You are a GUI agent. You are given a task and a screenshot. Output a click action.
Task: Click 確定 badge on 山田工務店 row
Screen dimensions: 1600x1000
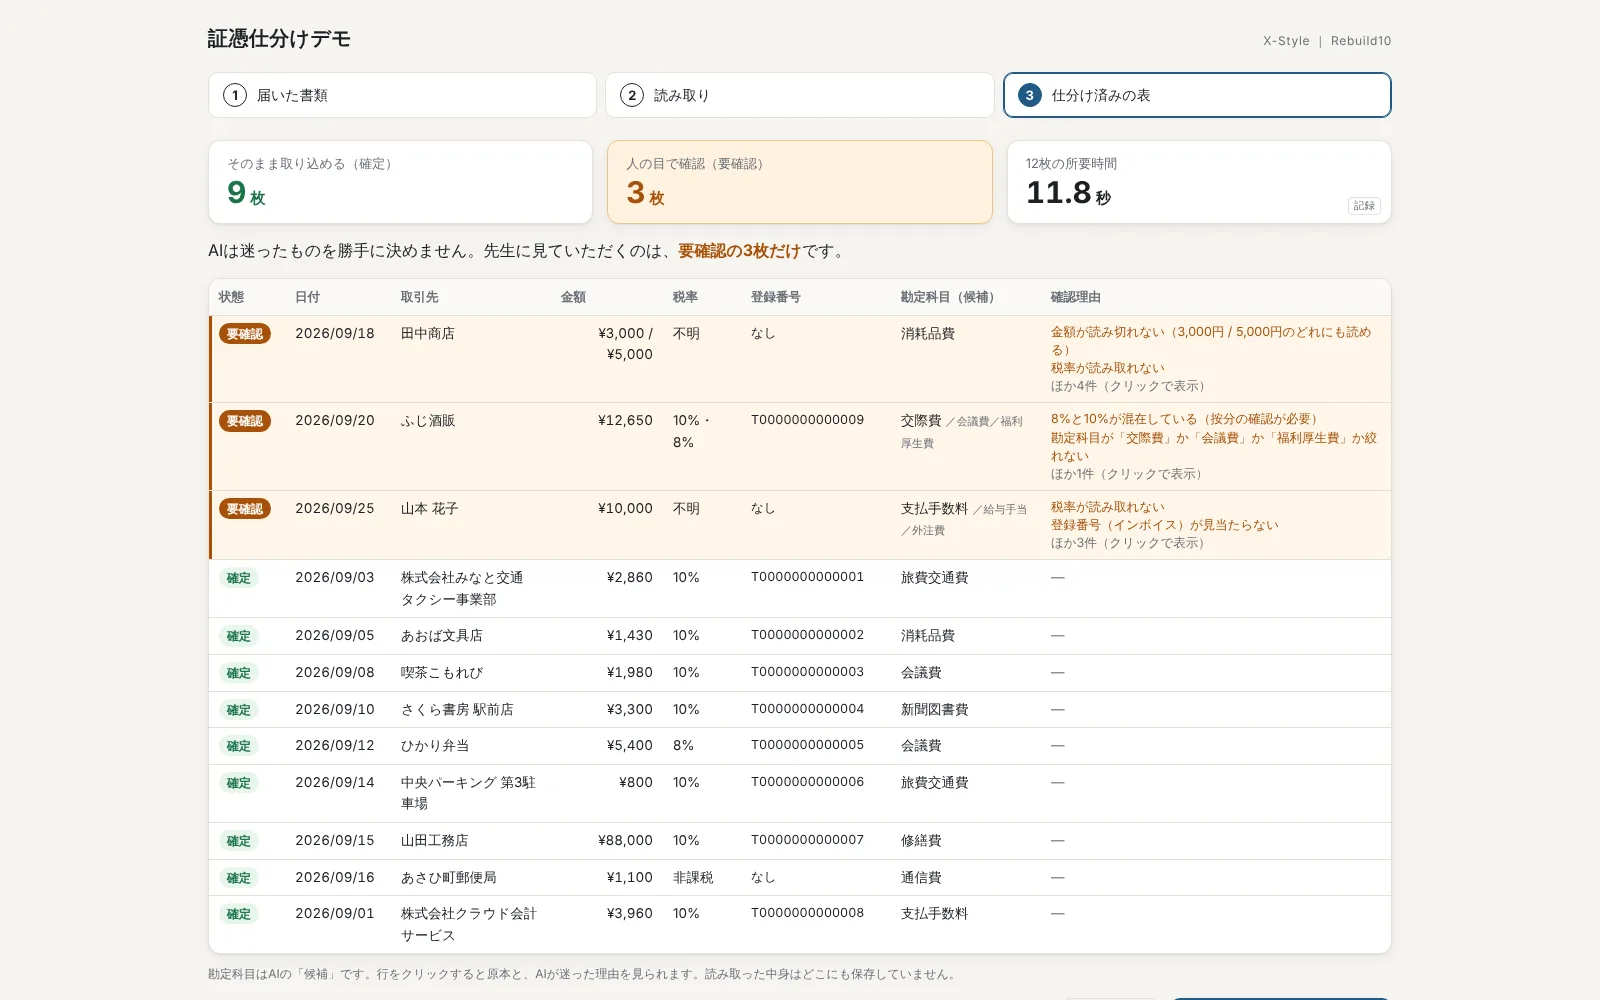coord(239,841)
